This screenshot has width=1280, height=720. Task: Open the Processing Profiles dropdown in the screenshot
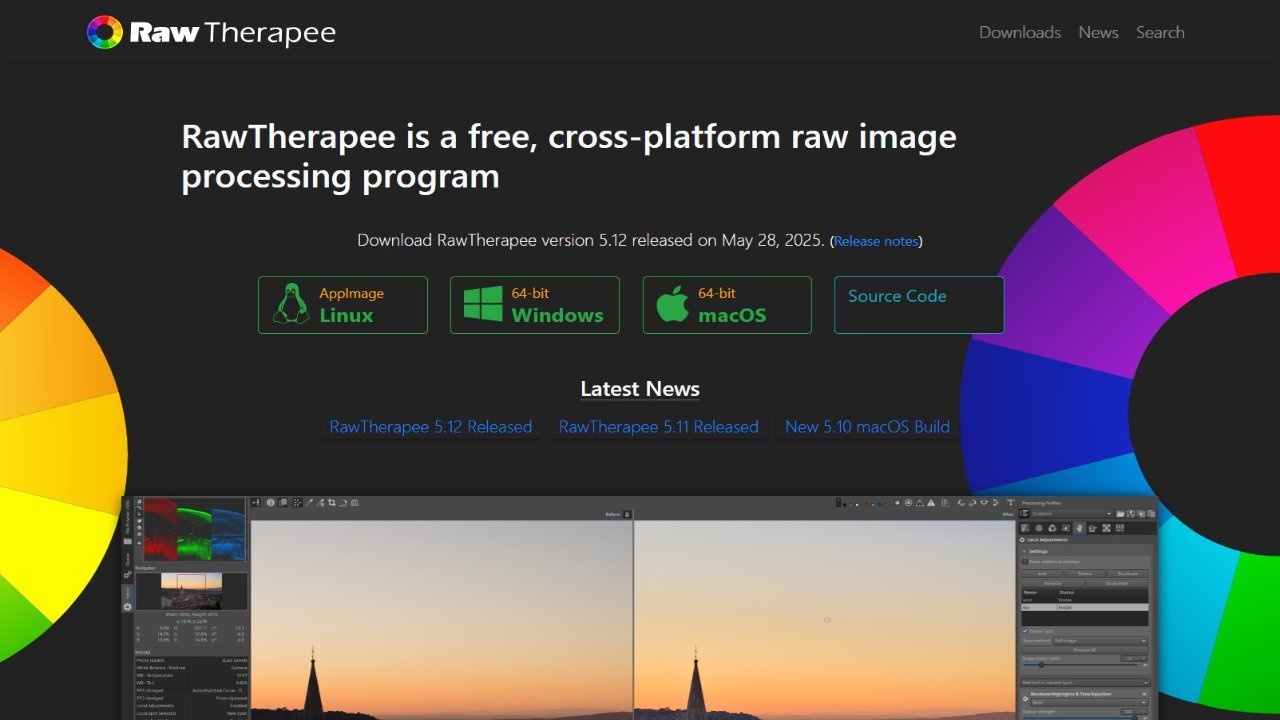click(x=1072, y=514)
